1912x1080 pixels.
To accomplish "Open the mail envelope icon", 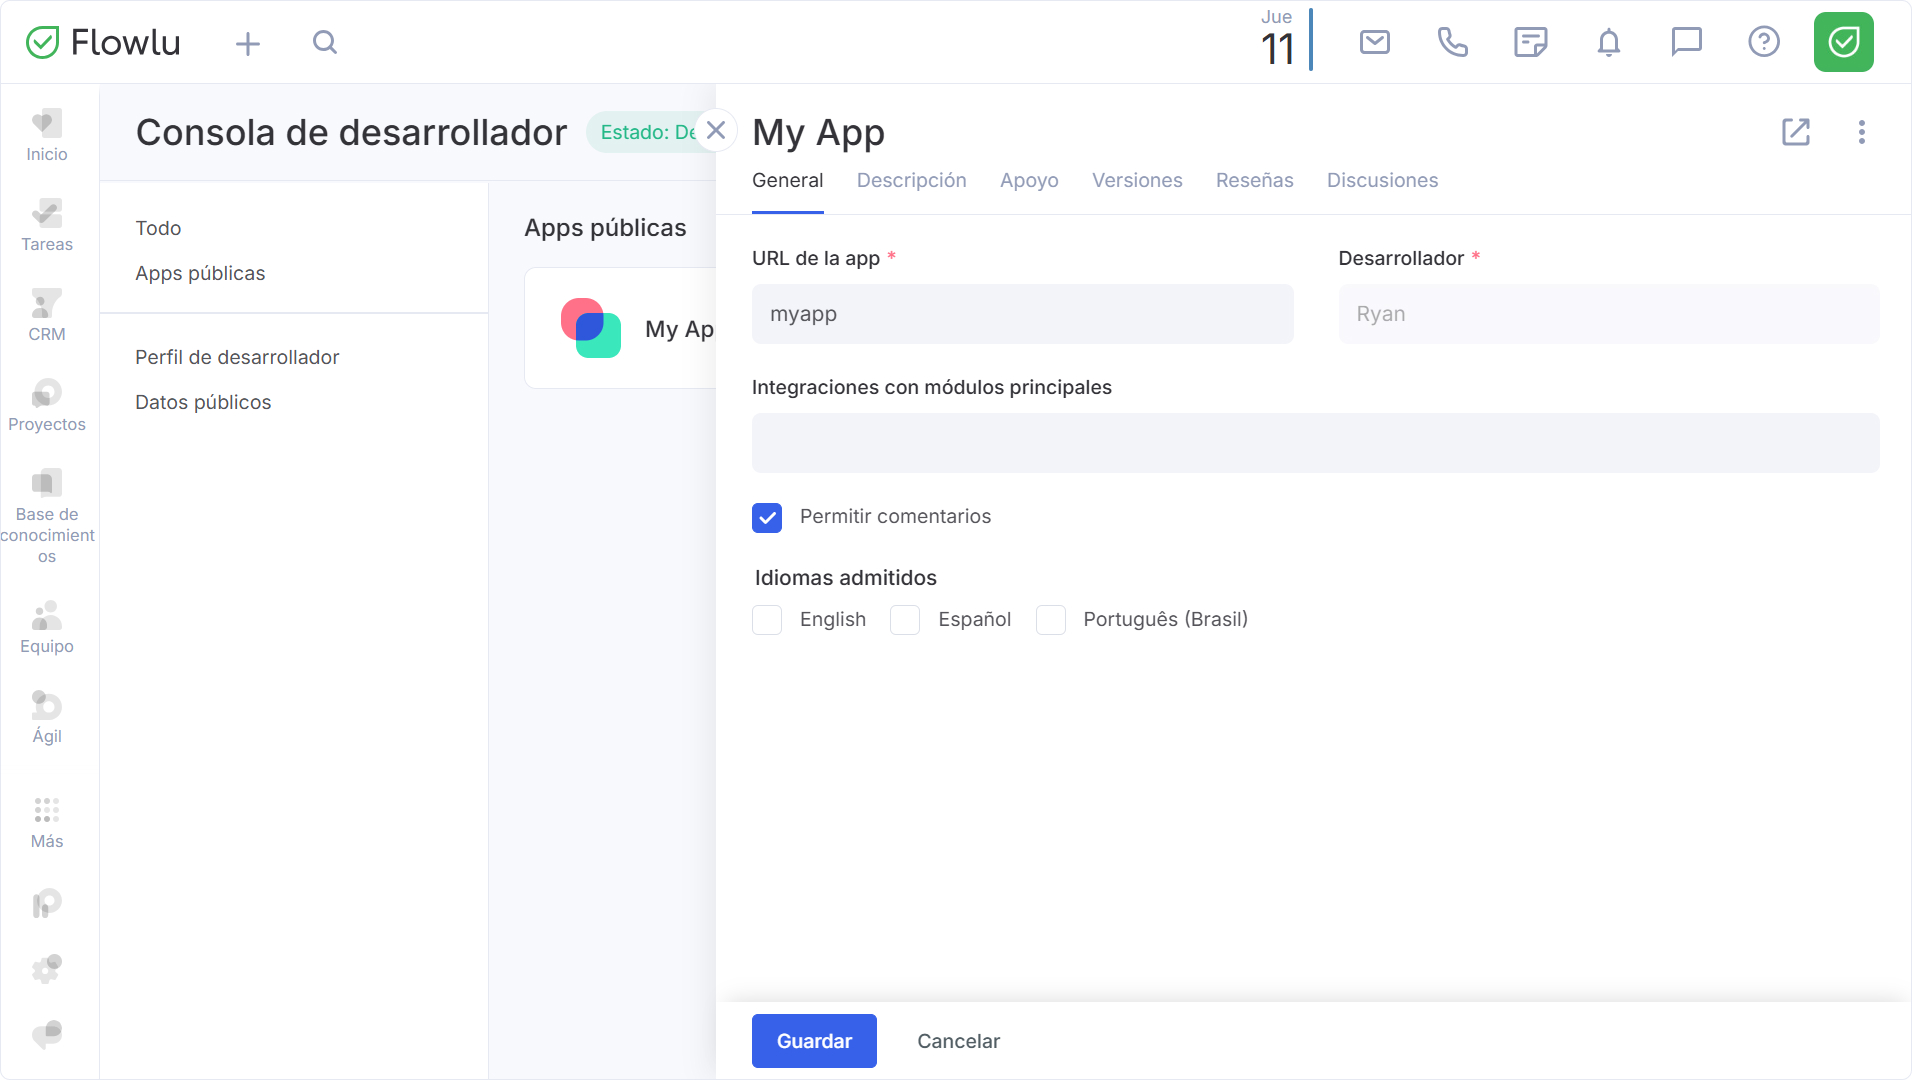I will pos(1375,42).
